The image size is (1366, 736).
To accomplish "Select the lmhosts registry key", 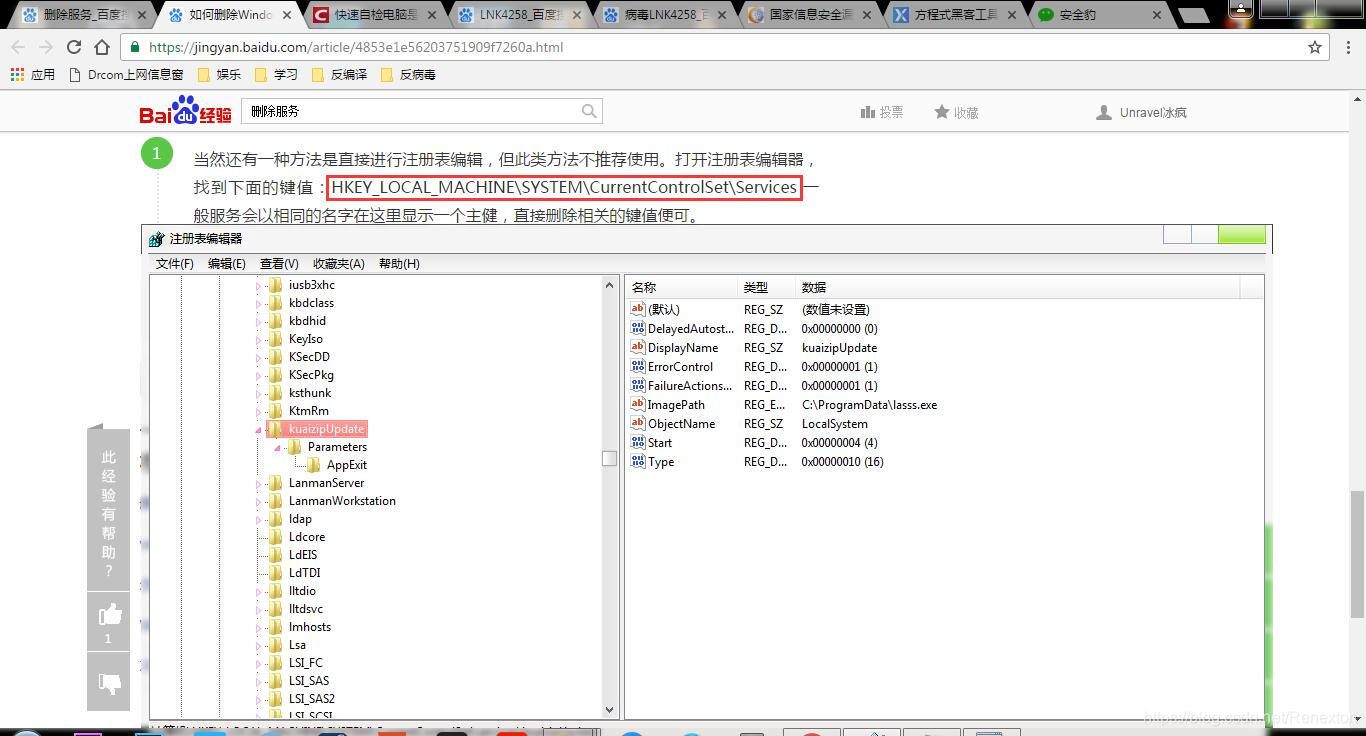I will point(310,627).
